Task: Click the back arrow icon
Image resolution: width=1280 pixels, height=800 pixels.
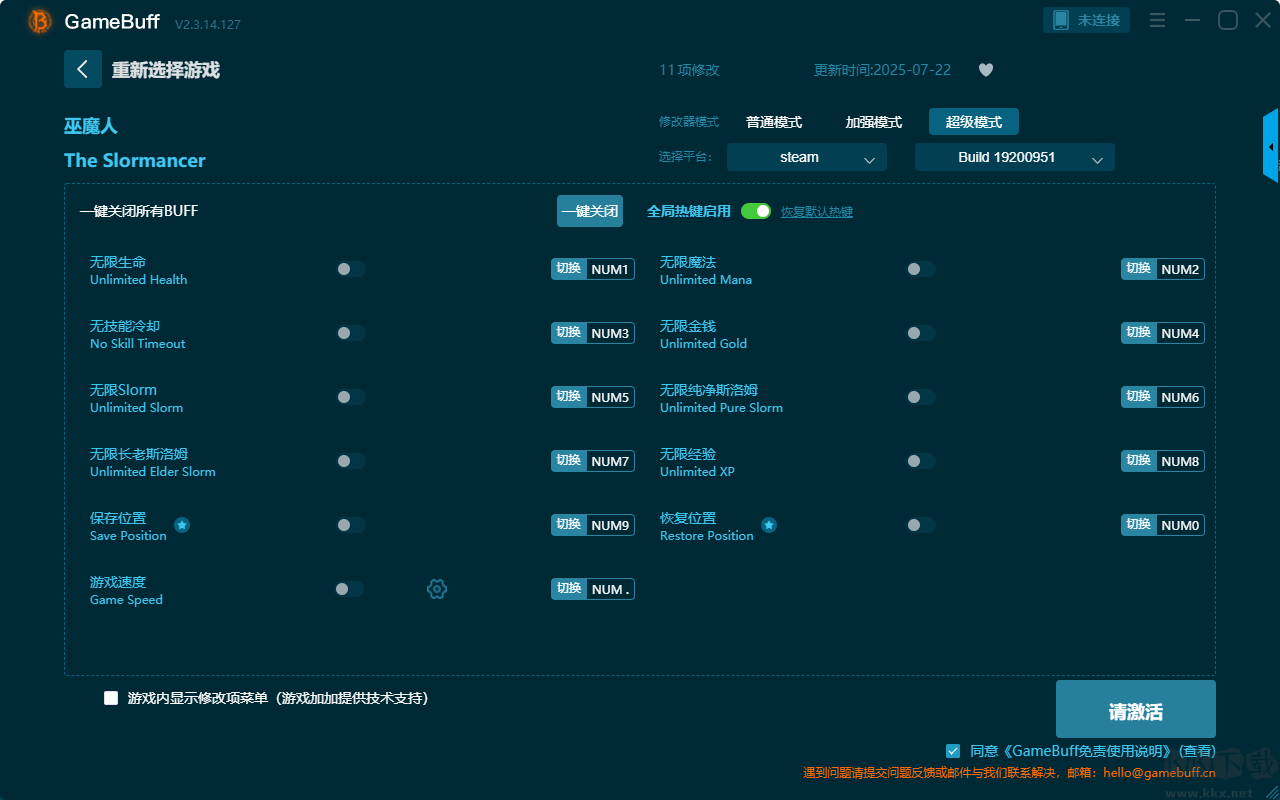Action: coord(82,69)
